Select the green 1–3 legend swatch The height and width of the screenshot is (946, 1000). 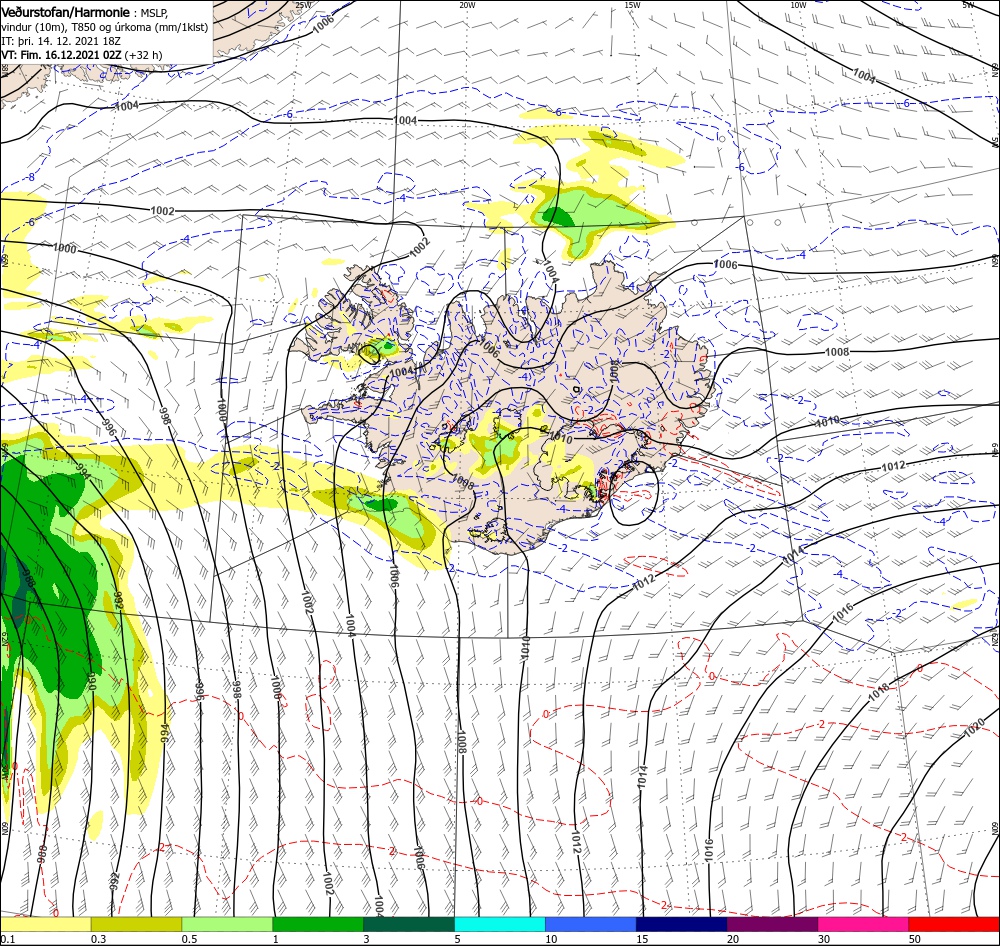coord(318,924)
